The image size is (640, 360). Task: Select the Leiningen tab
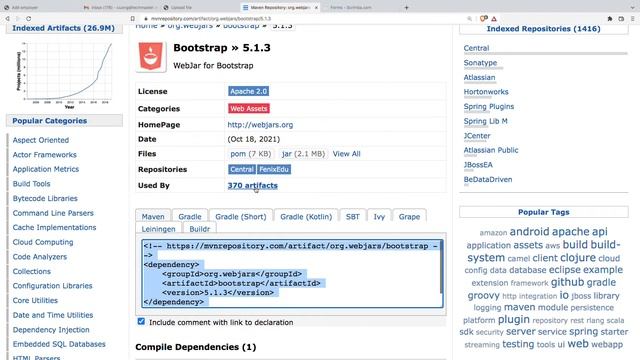point(158,229)
